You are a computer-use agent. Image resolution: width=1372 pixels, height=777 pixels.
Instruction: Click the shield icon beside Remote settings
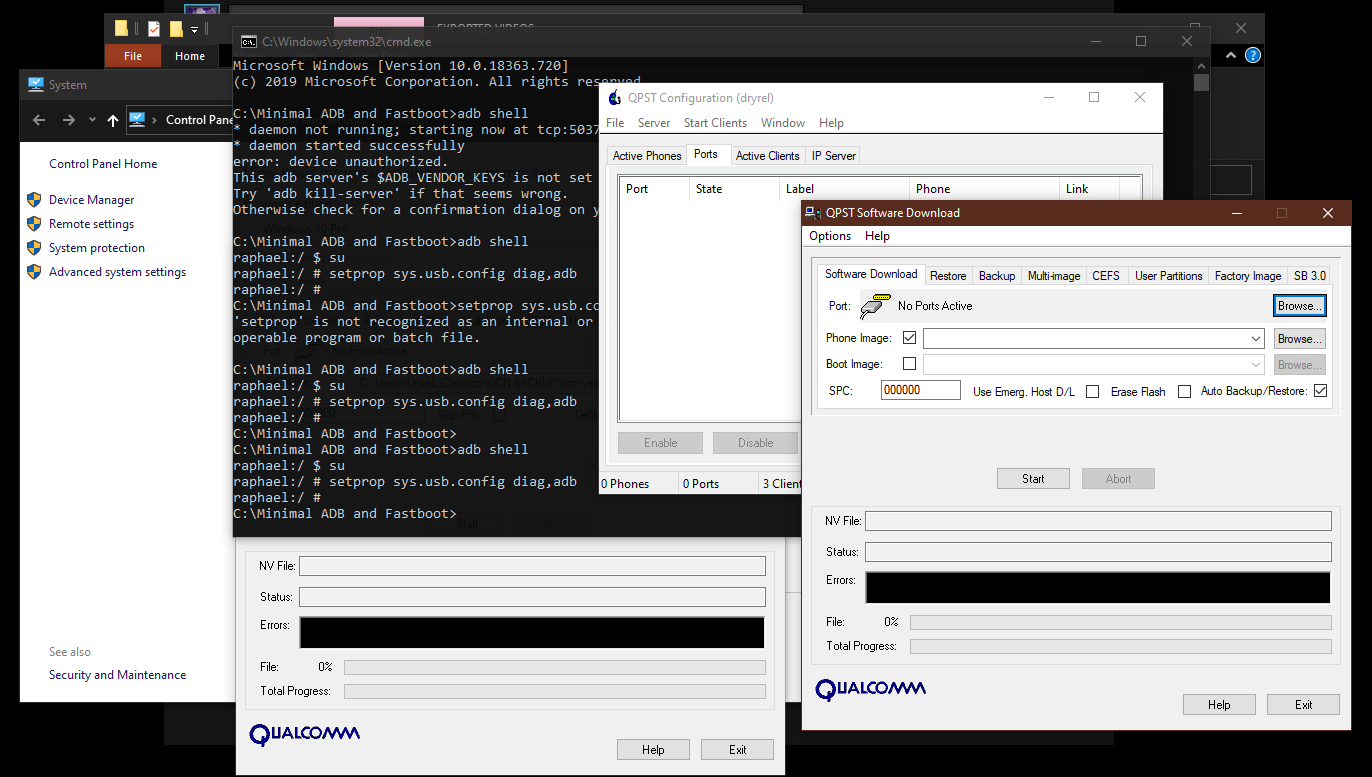point(34,224)
